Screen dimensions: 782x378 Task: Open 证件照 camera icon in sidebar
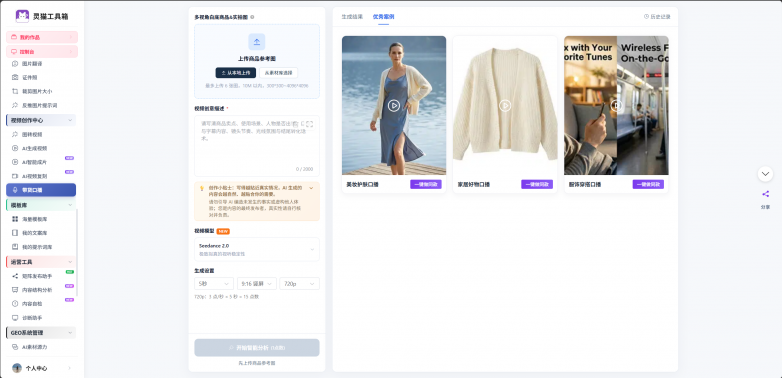pyautogui.click(x=15, y=77)
